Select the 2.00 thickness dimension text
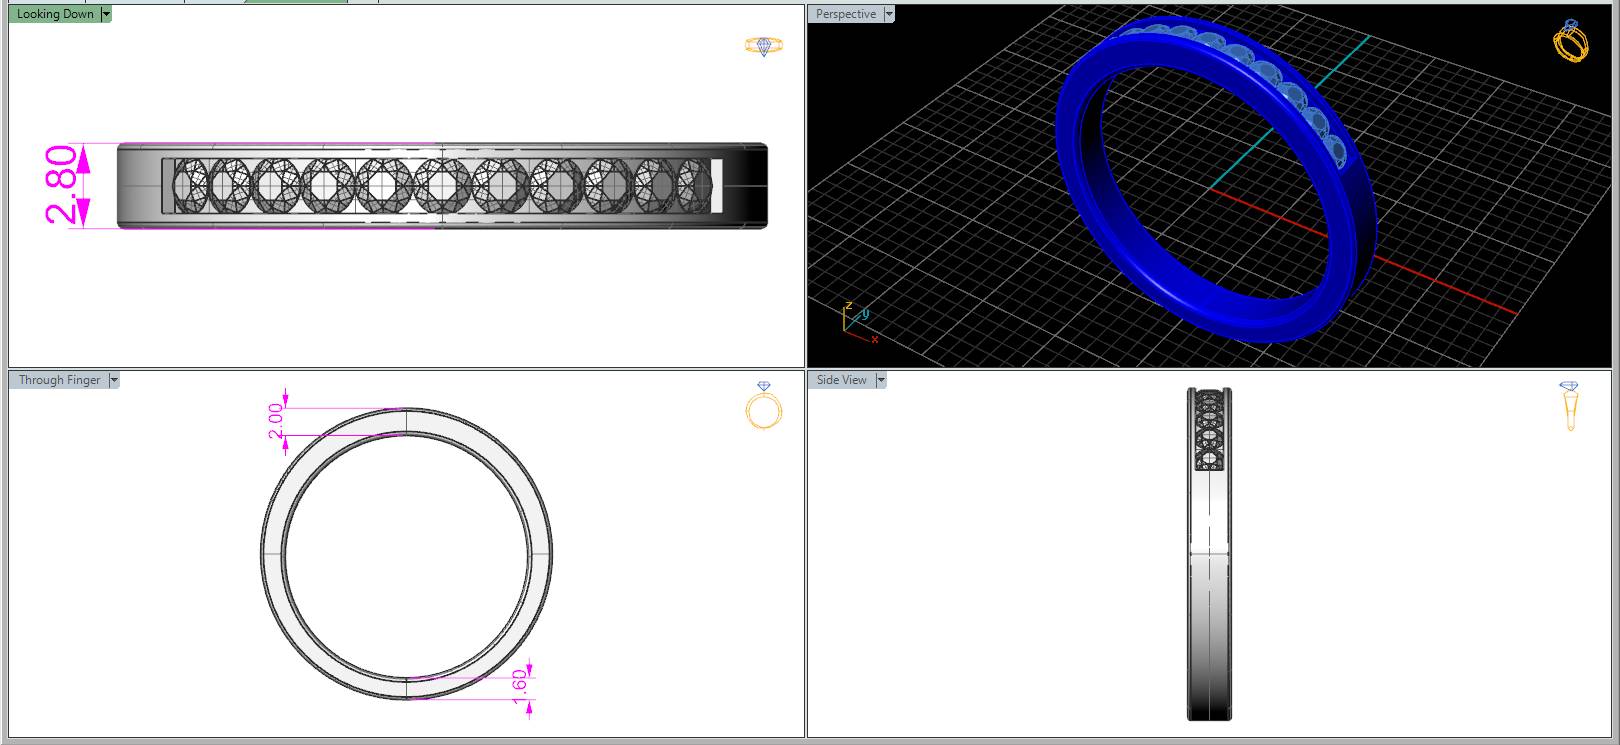 coord(275,420)
